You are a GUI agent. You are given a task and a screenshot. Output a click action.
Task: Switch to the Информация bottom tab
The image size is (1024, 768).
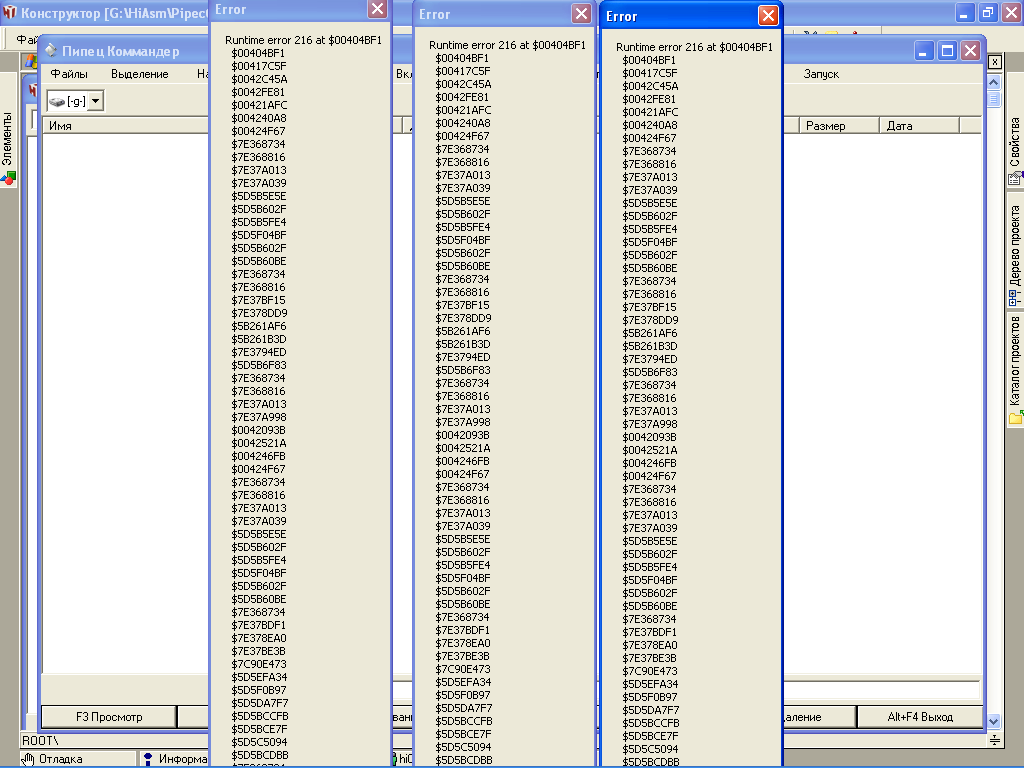[x=175, y=759]
